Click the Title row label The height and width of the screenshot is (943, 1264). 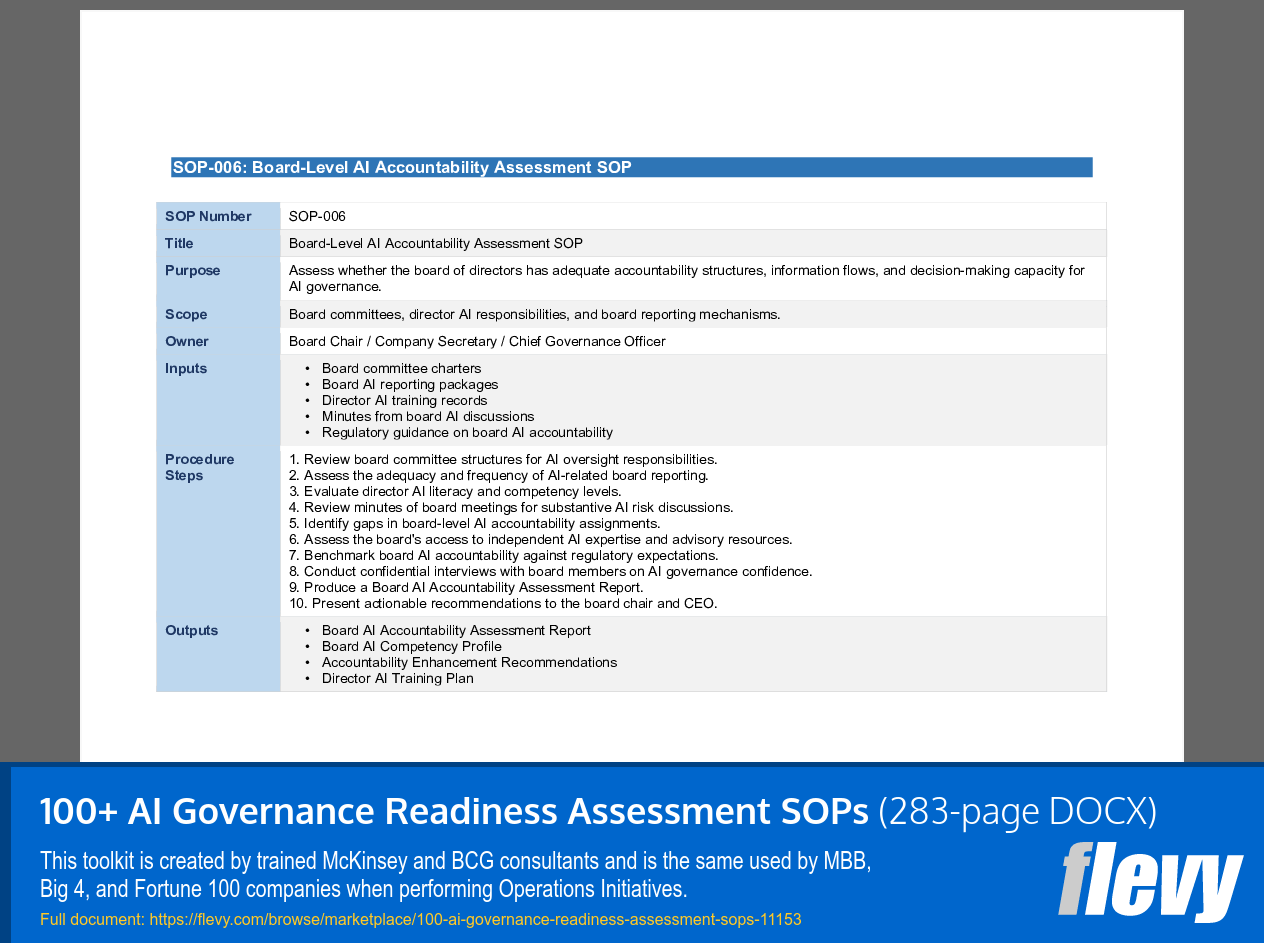point(177,243)
